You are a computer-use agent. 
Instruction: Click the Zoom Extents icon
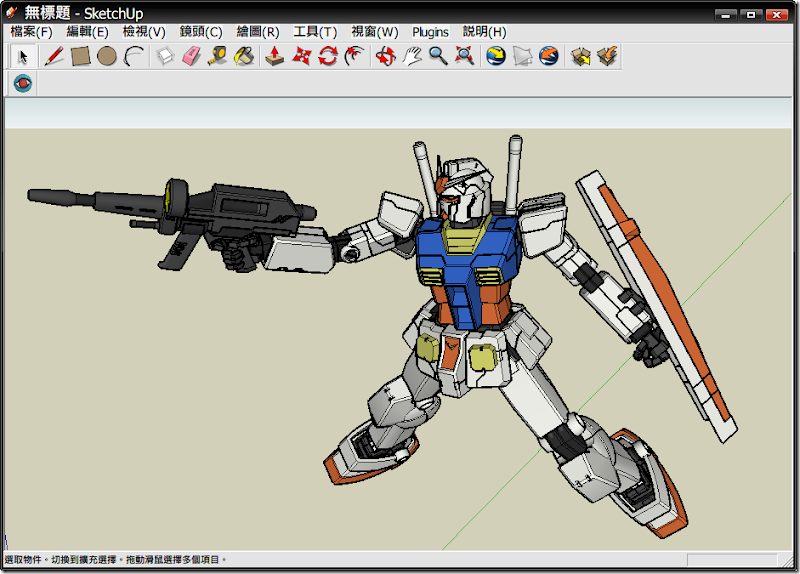click(x=464, y=56)
